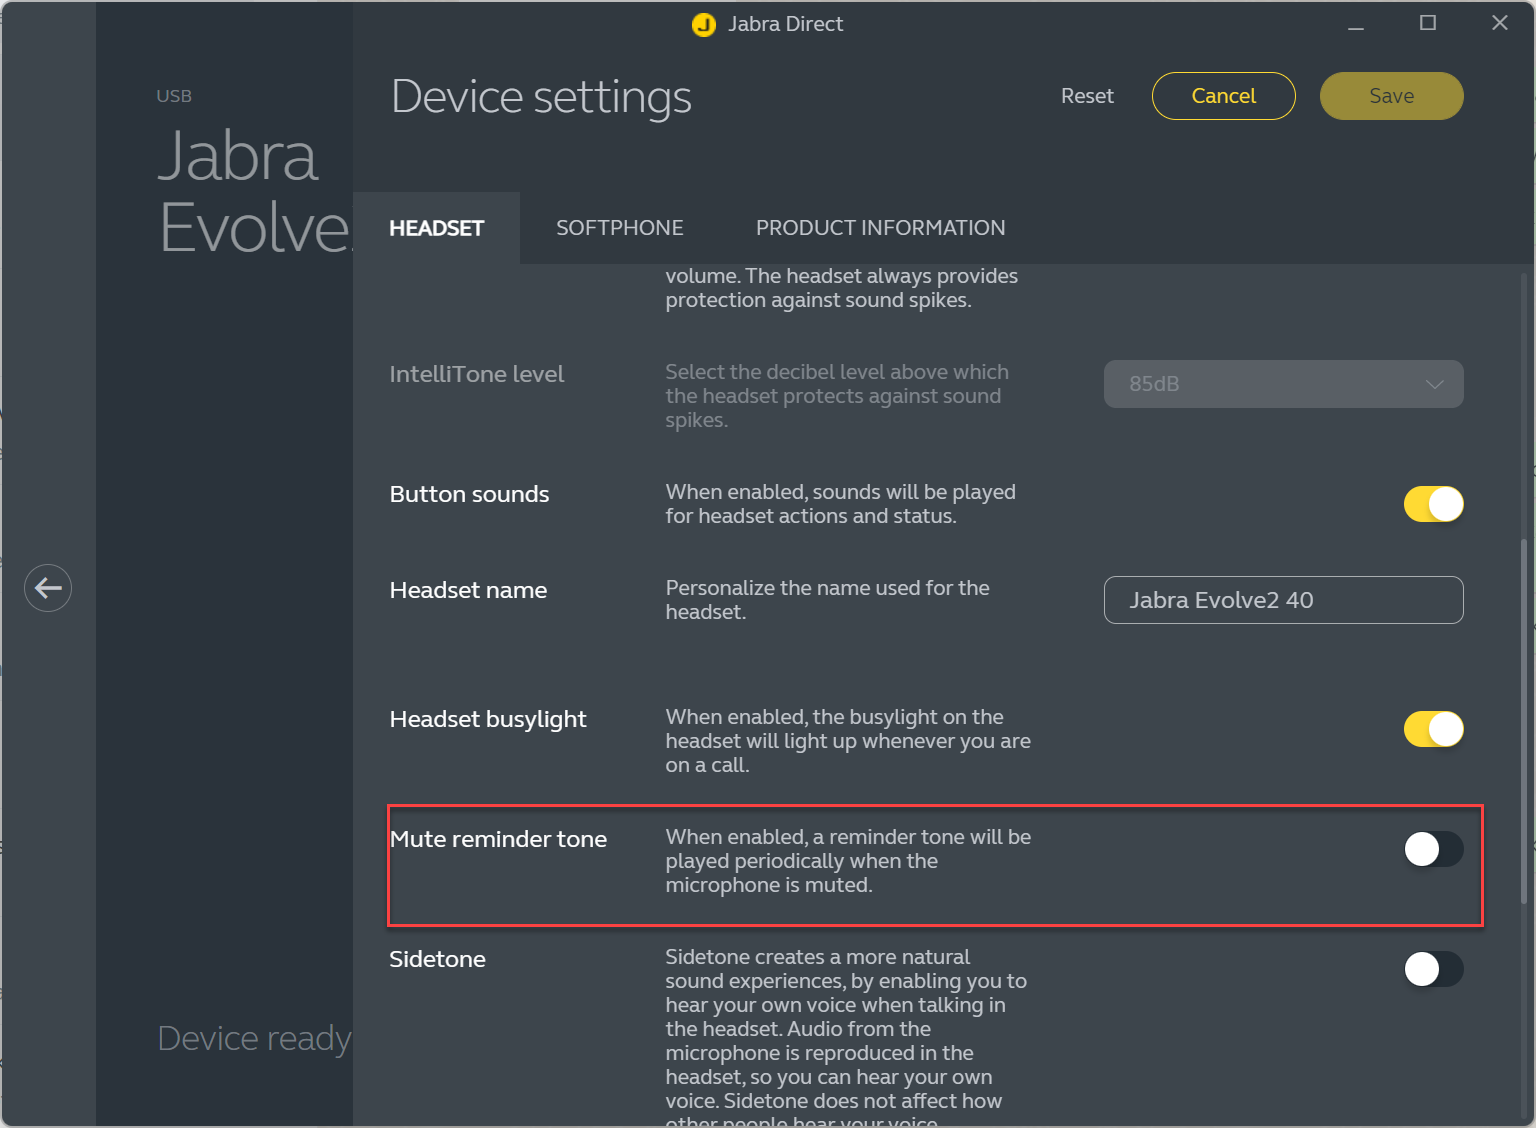Turn off the Button sounds toggle

pyautogui.click(x=1433, y=504)
